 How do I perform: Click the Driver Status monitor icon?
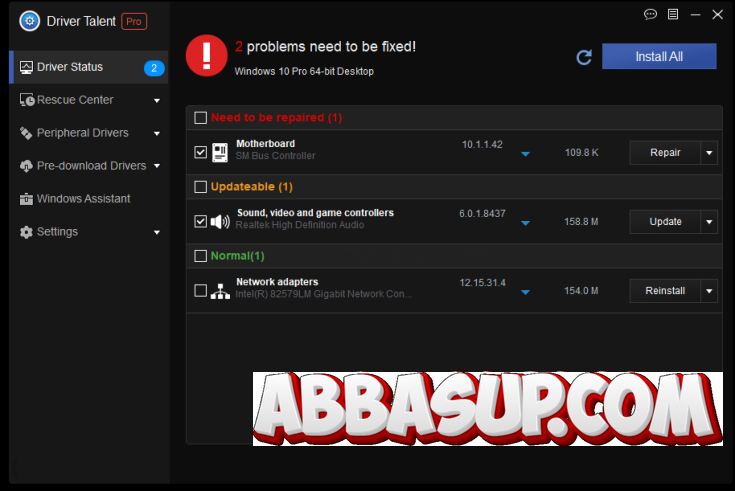tap(26, 67)
